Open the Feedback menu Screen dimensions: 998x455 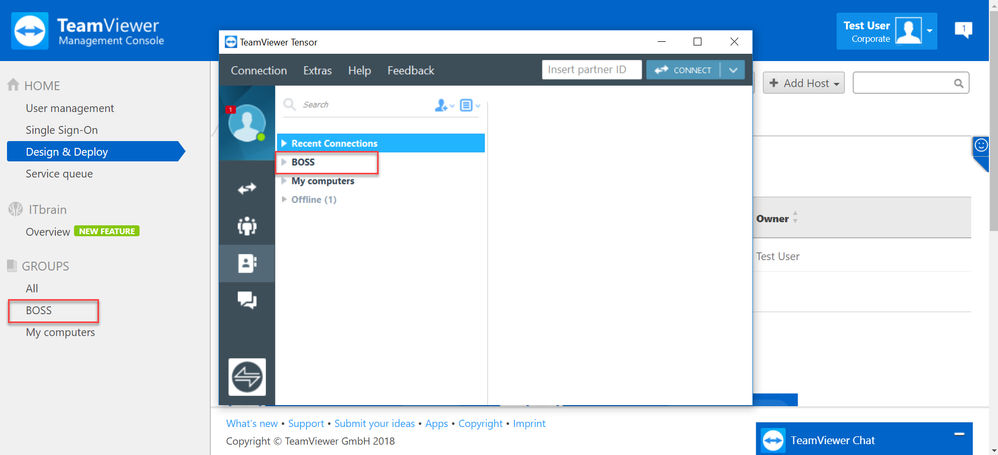click(x=411, y=71)
